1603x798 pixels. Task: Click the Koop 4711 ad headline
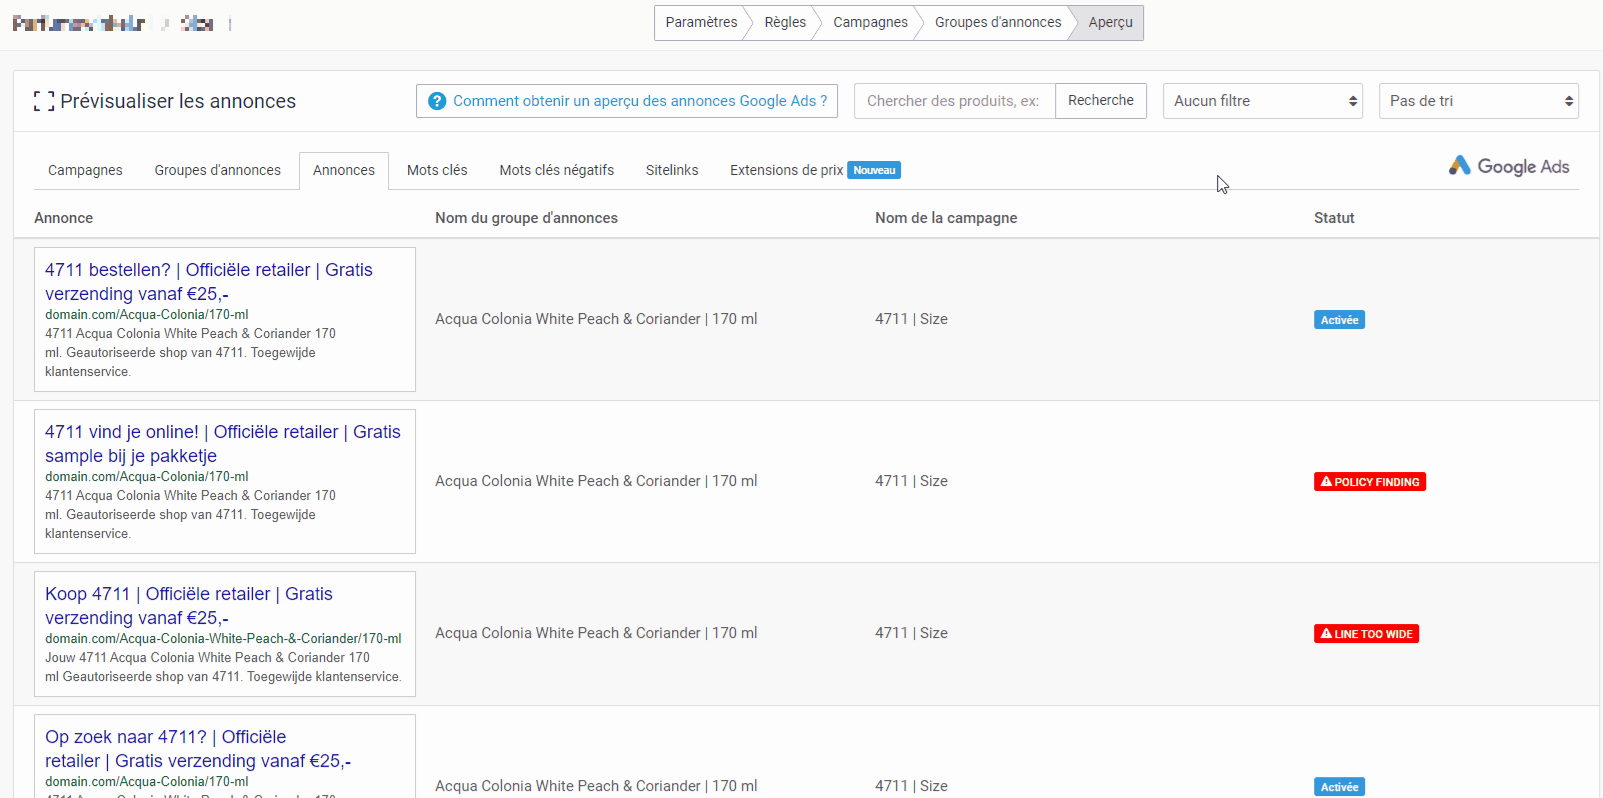(x=189, y=606)
